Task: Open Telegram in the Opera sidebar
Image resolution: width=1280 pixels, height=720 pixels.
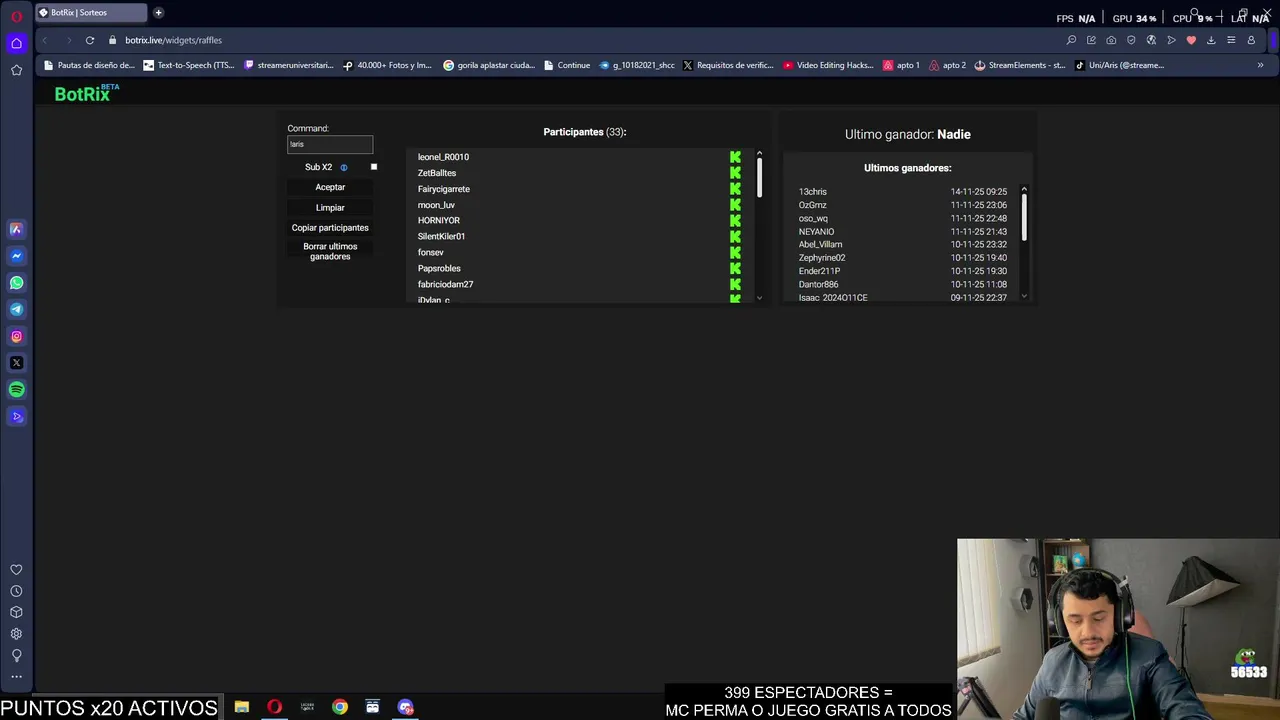Action: coord(16,309)
